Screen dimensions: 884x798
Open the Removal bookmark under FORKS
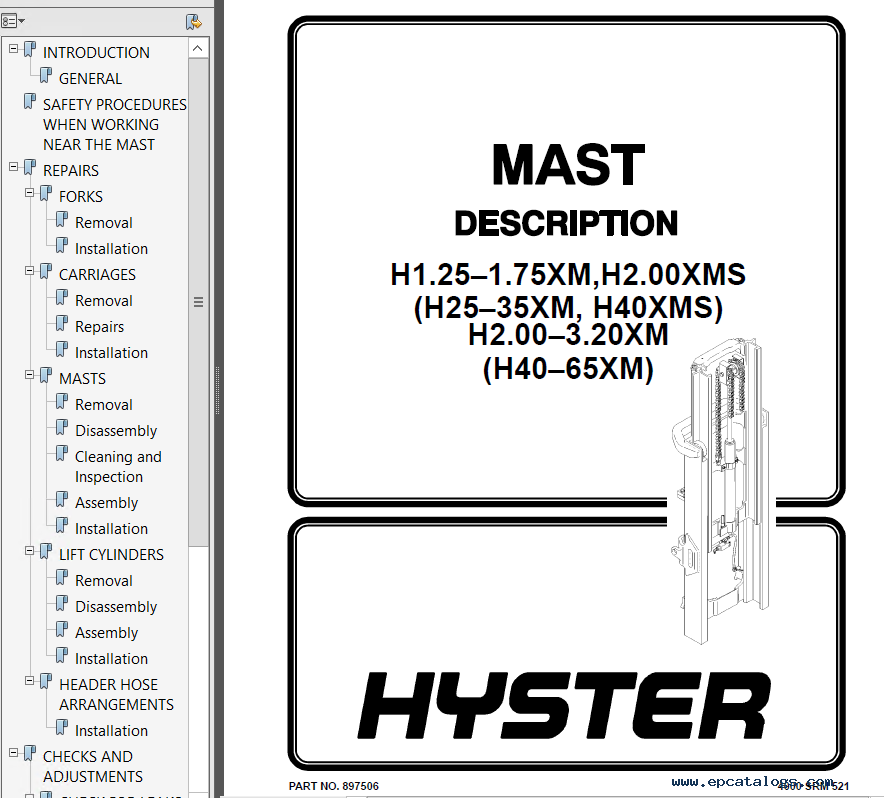[104, 223]
